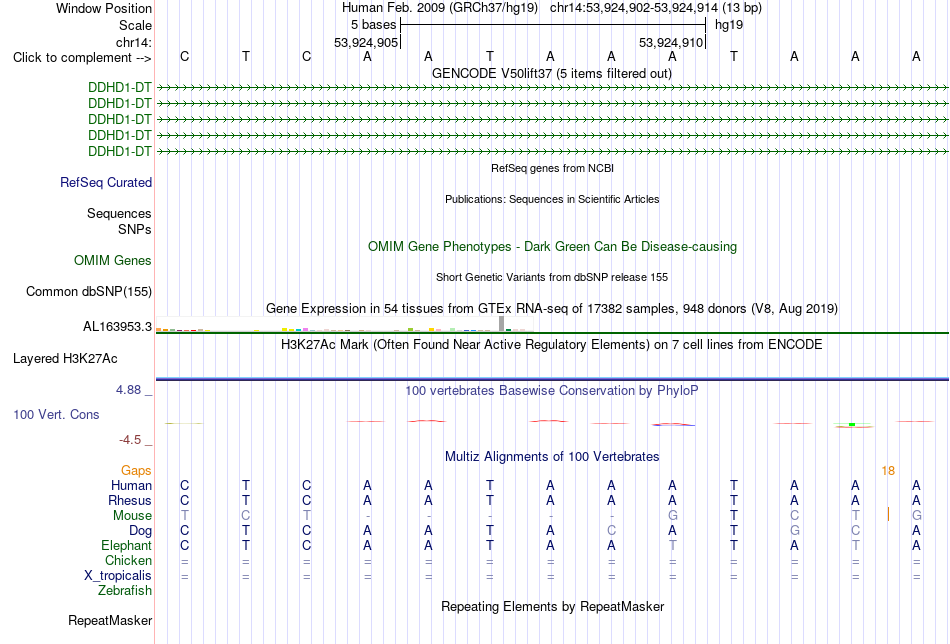This screenshot has width=950, height=644.
Task: Click the OMIM Genes track label
Action: (x=113, y=261)
